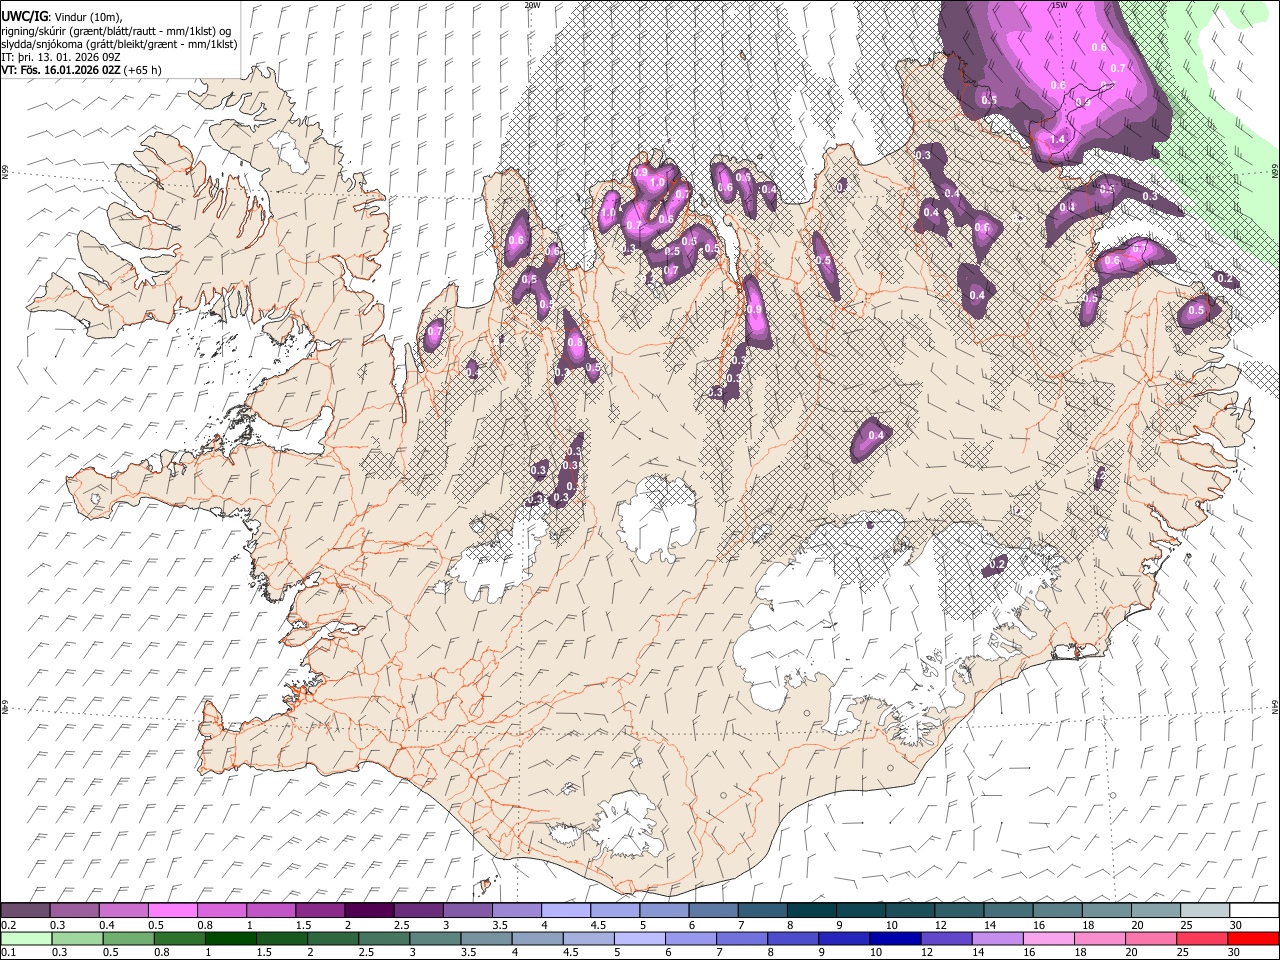Click the deep navy blue 10 rain swatch
Screen dimensions: 1280x960
coord(895,938)
